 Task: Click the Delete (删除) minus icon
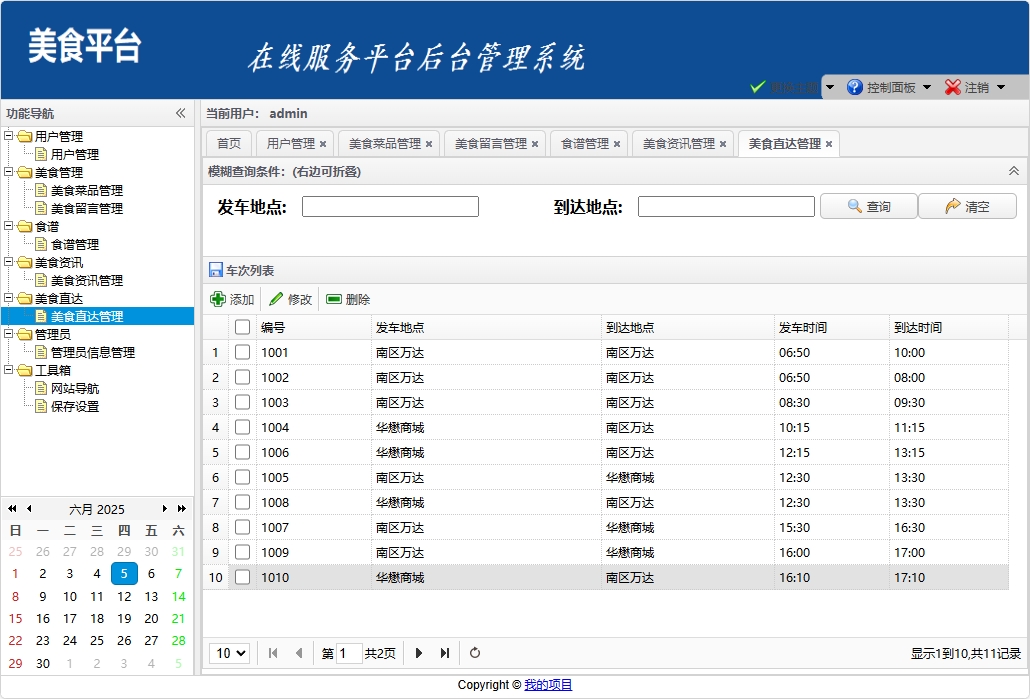pos(334,299)
